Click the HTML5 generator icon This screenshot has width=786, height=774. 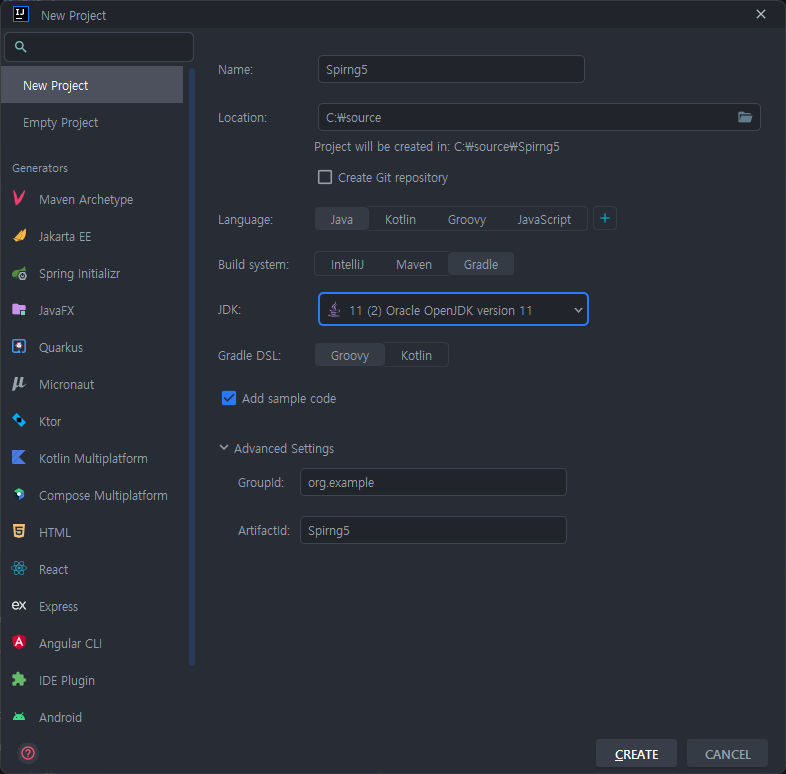click(19, 531)
